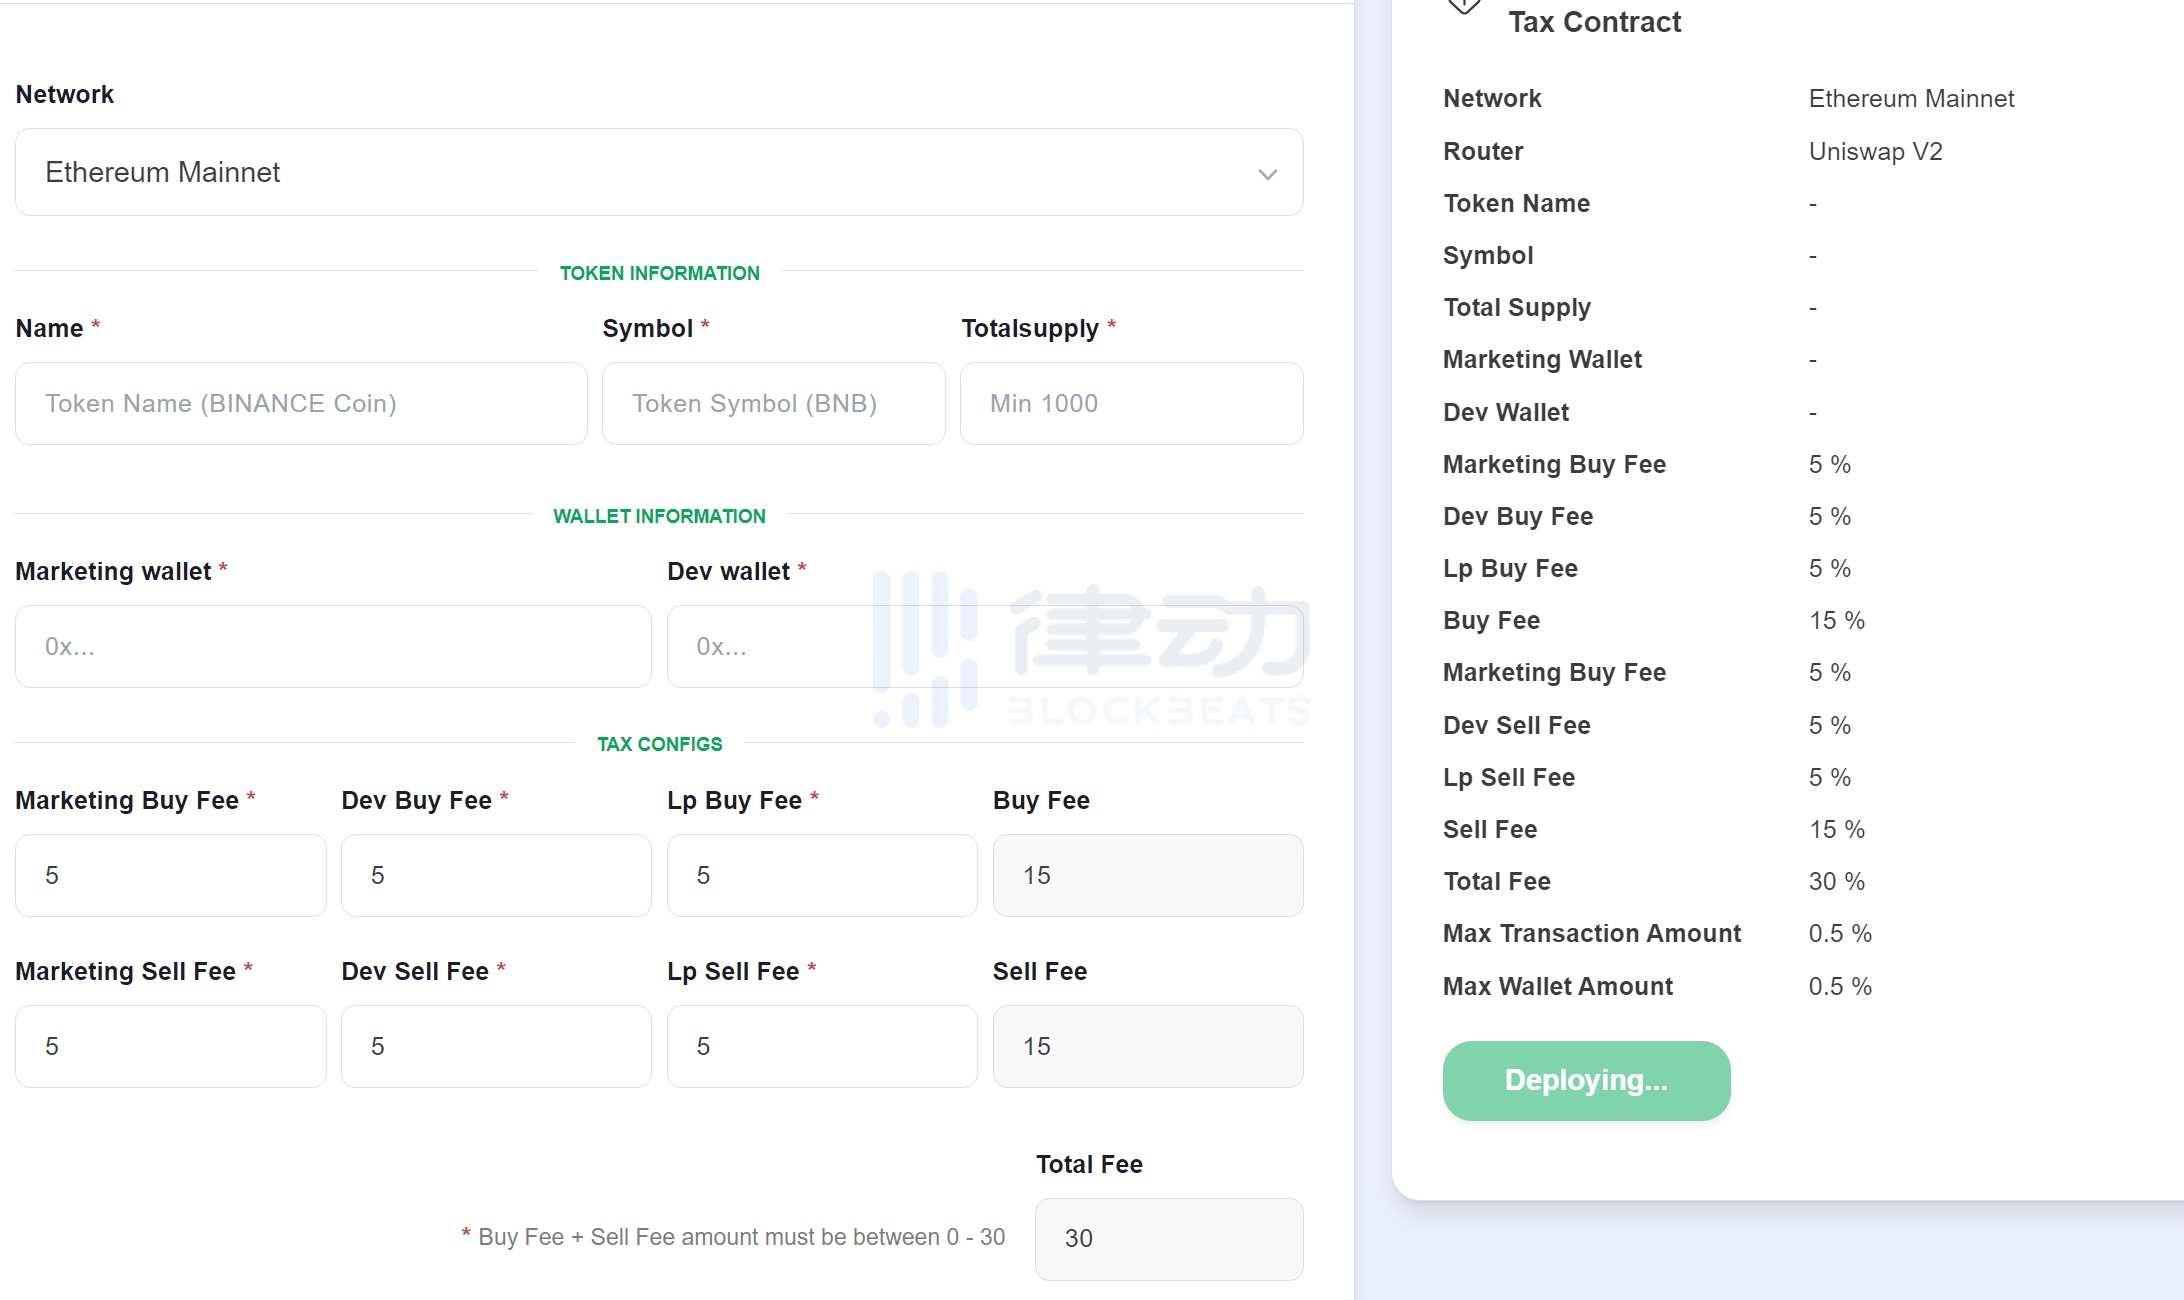
Task: Click the Uniswap V2 router icon
Action: (x=1876, y=150)
